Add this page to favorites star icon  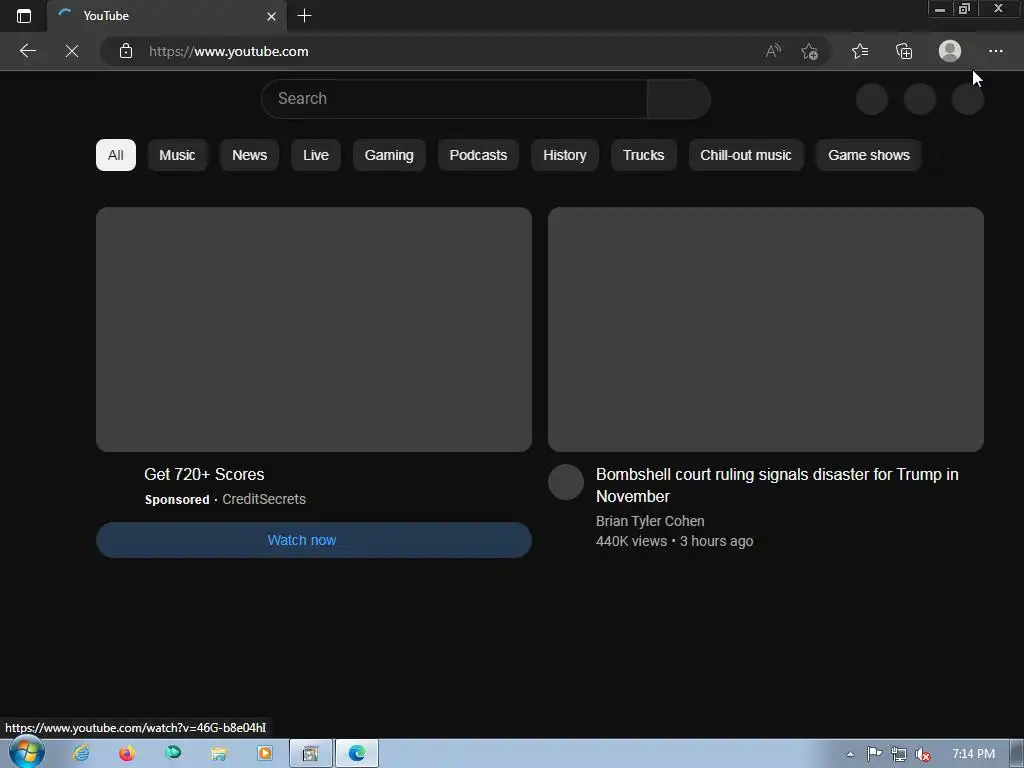point(810,51)
